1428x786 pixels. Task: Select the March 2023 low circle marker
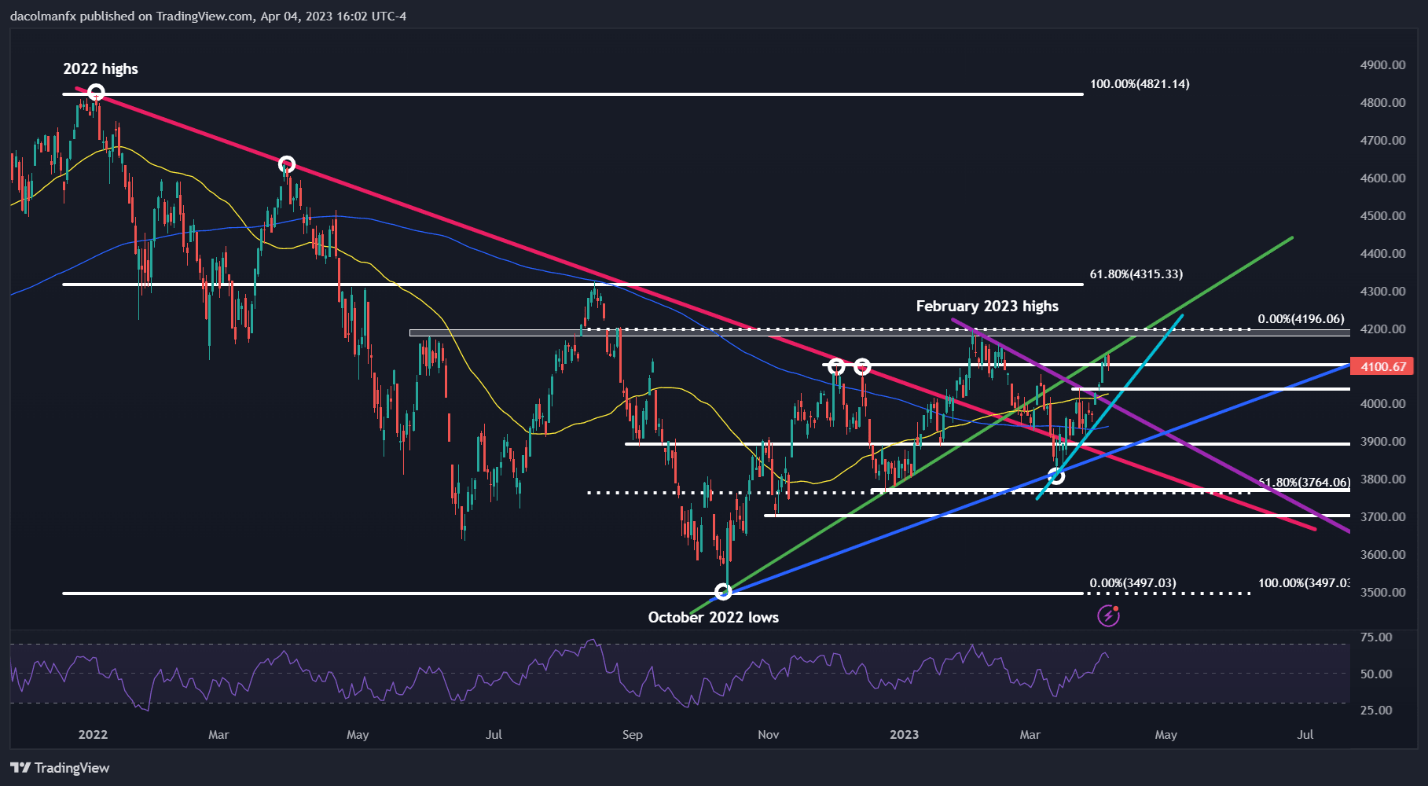pos(1055,476)
